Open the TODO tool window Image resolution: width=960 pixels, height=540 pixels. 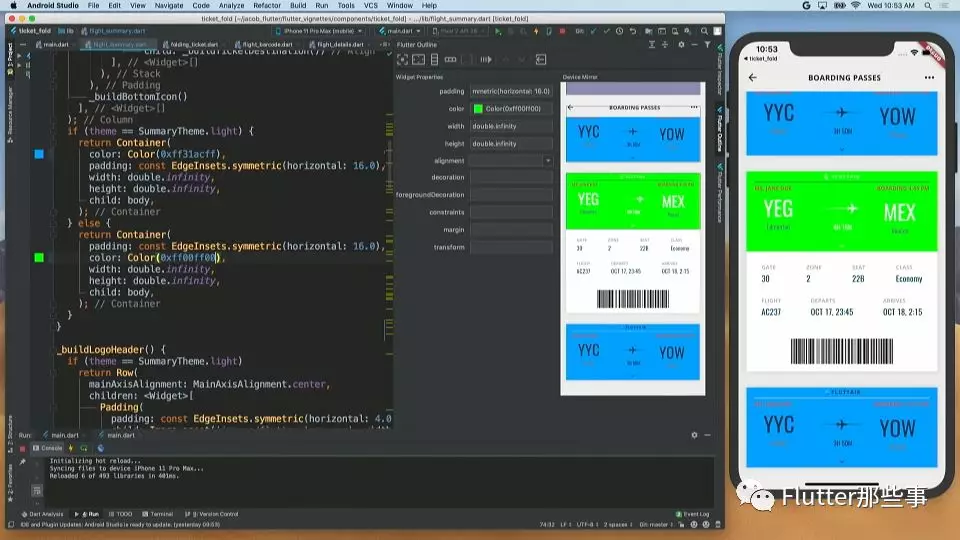click(x=121, y=514)
